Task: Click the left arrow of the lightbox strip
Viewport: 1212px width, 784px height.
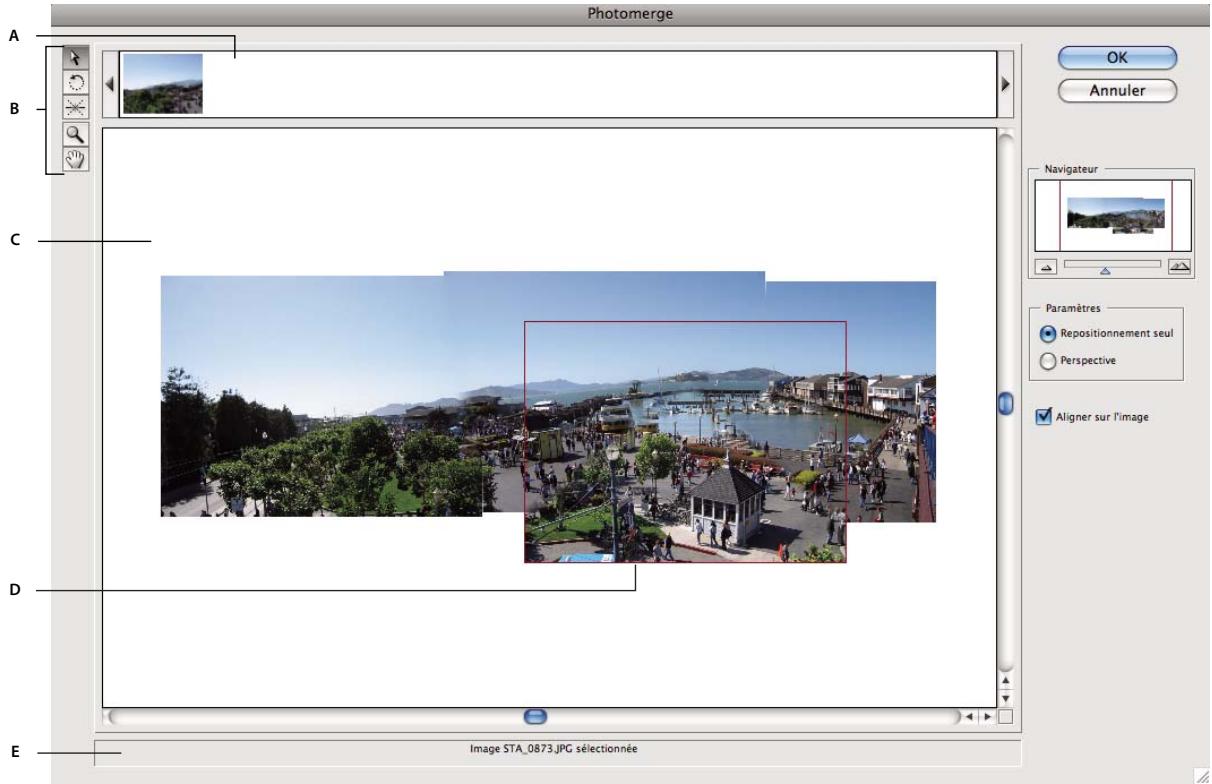Action: coord(111,86)
